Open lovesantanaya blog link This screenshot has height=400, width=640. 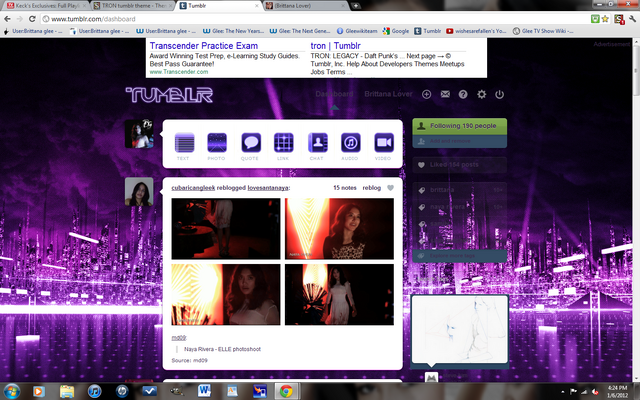pyautogui.click(x=268, y=188)
